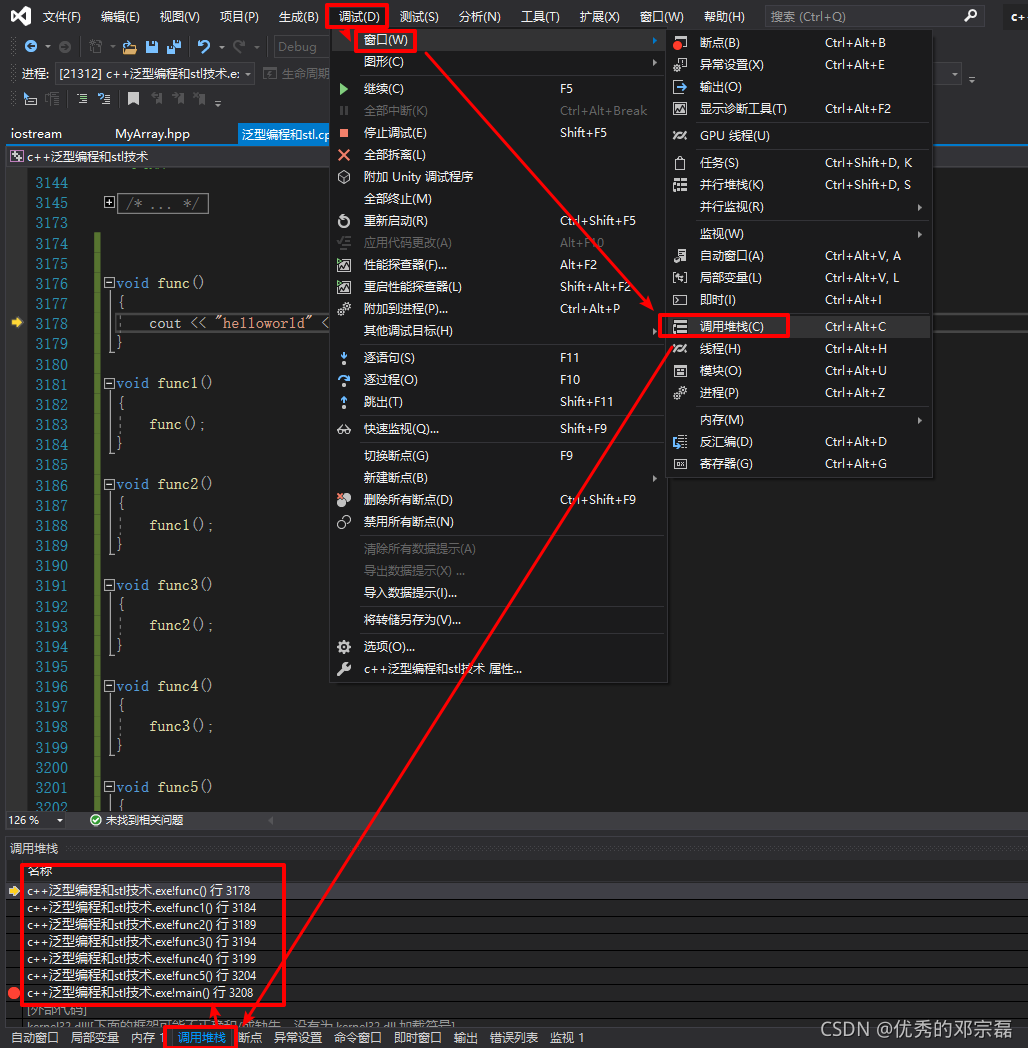Click the Visual Studio logo icon
This screenshot has height=1048, width=1028.
coord(21,15)
